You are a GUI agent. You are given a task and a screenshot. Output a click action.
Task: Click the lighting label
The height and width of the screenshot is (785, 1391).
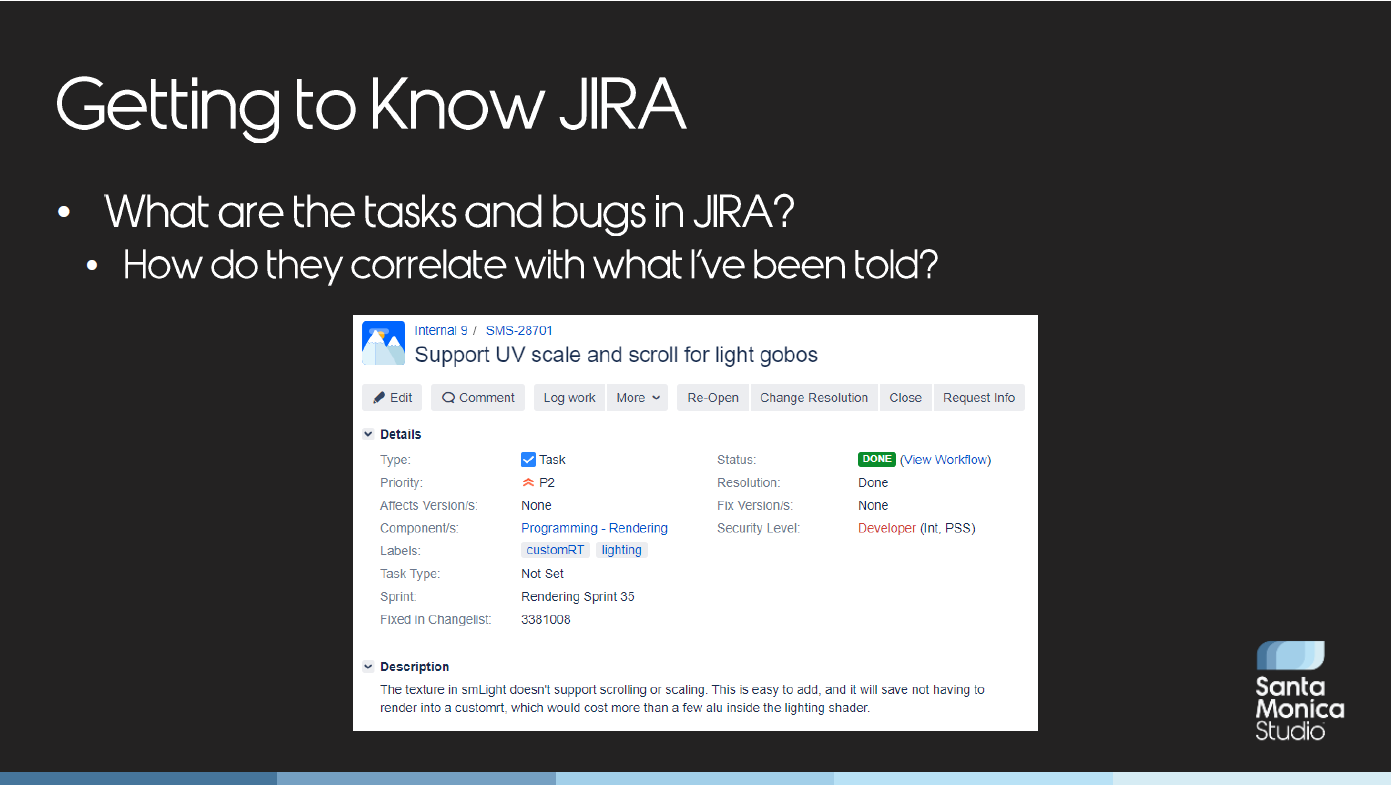coord(622,550)
